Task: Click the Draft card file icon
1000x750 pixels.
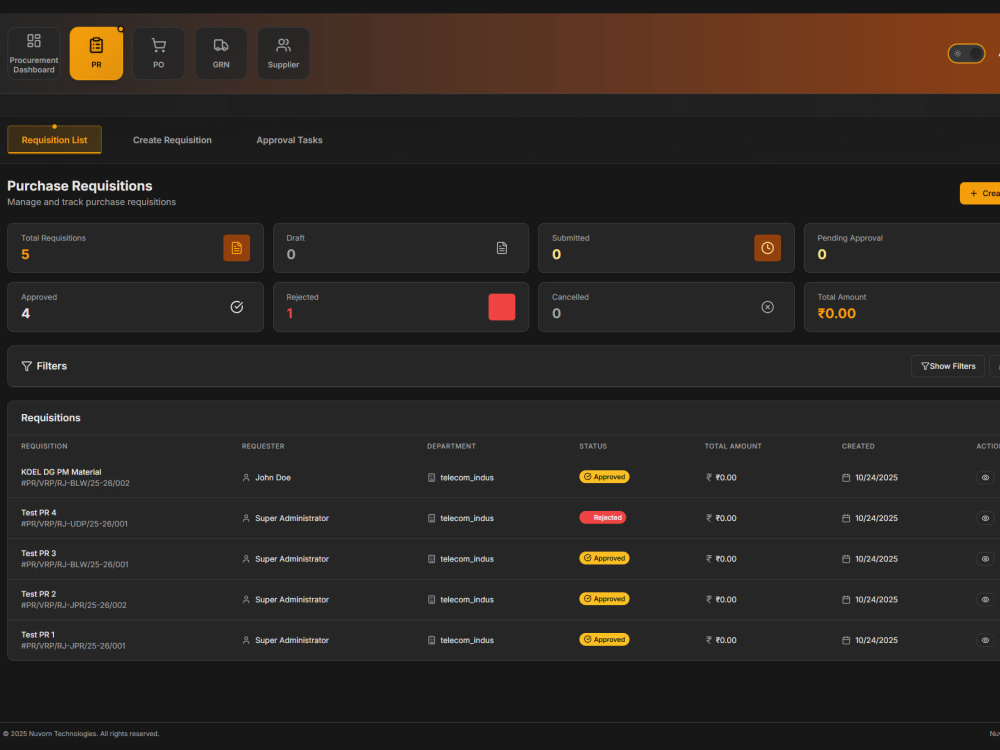Action: (502, 248)
